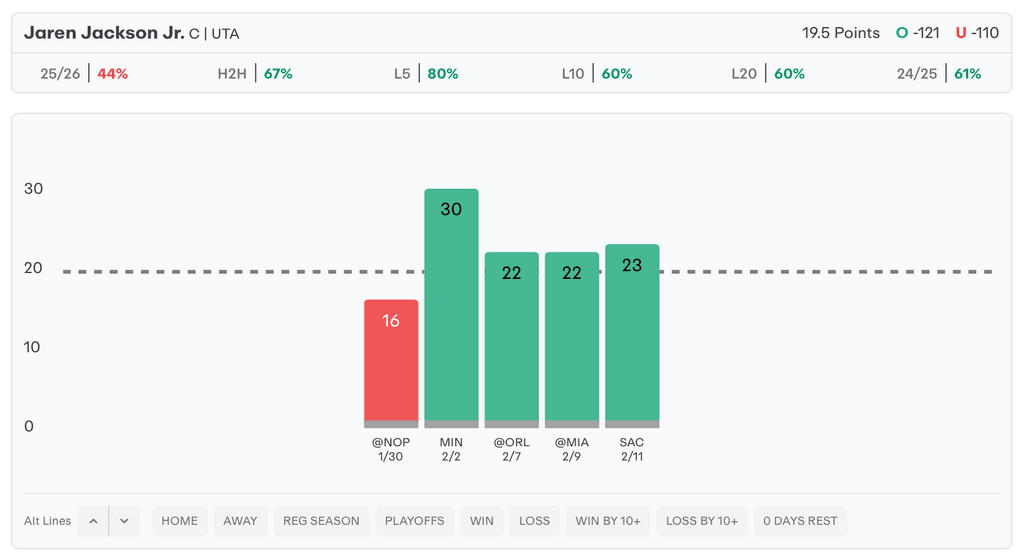Screen dimensions: 1024x559
Task: Filter by LOSS games
Action: point(534,521)
